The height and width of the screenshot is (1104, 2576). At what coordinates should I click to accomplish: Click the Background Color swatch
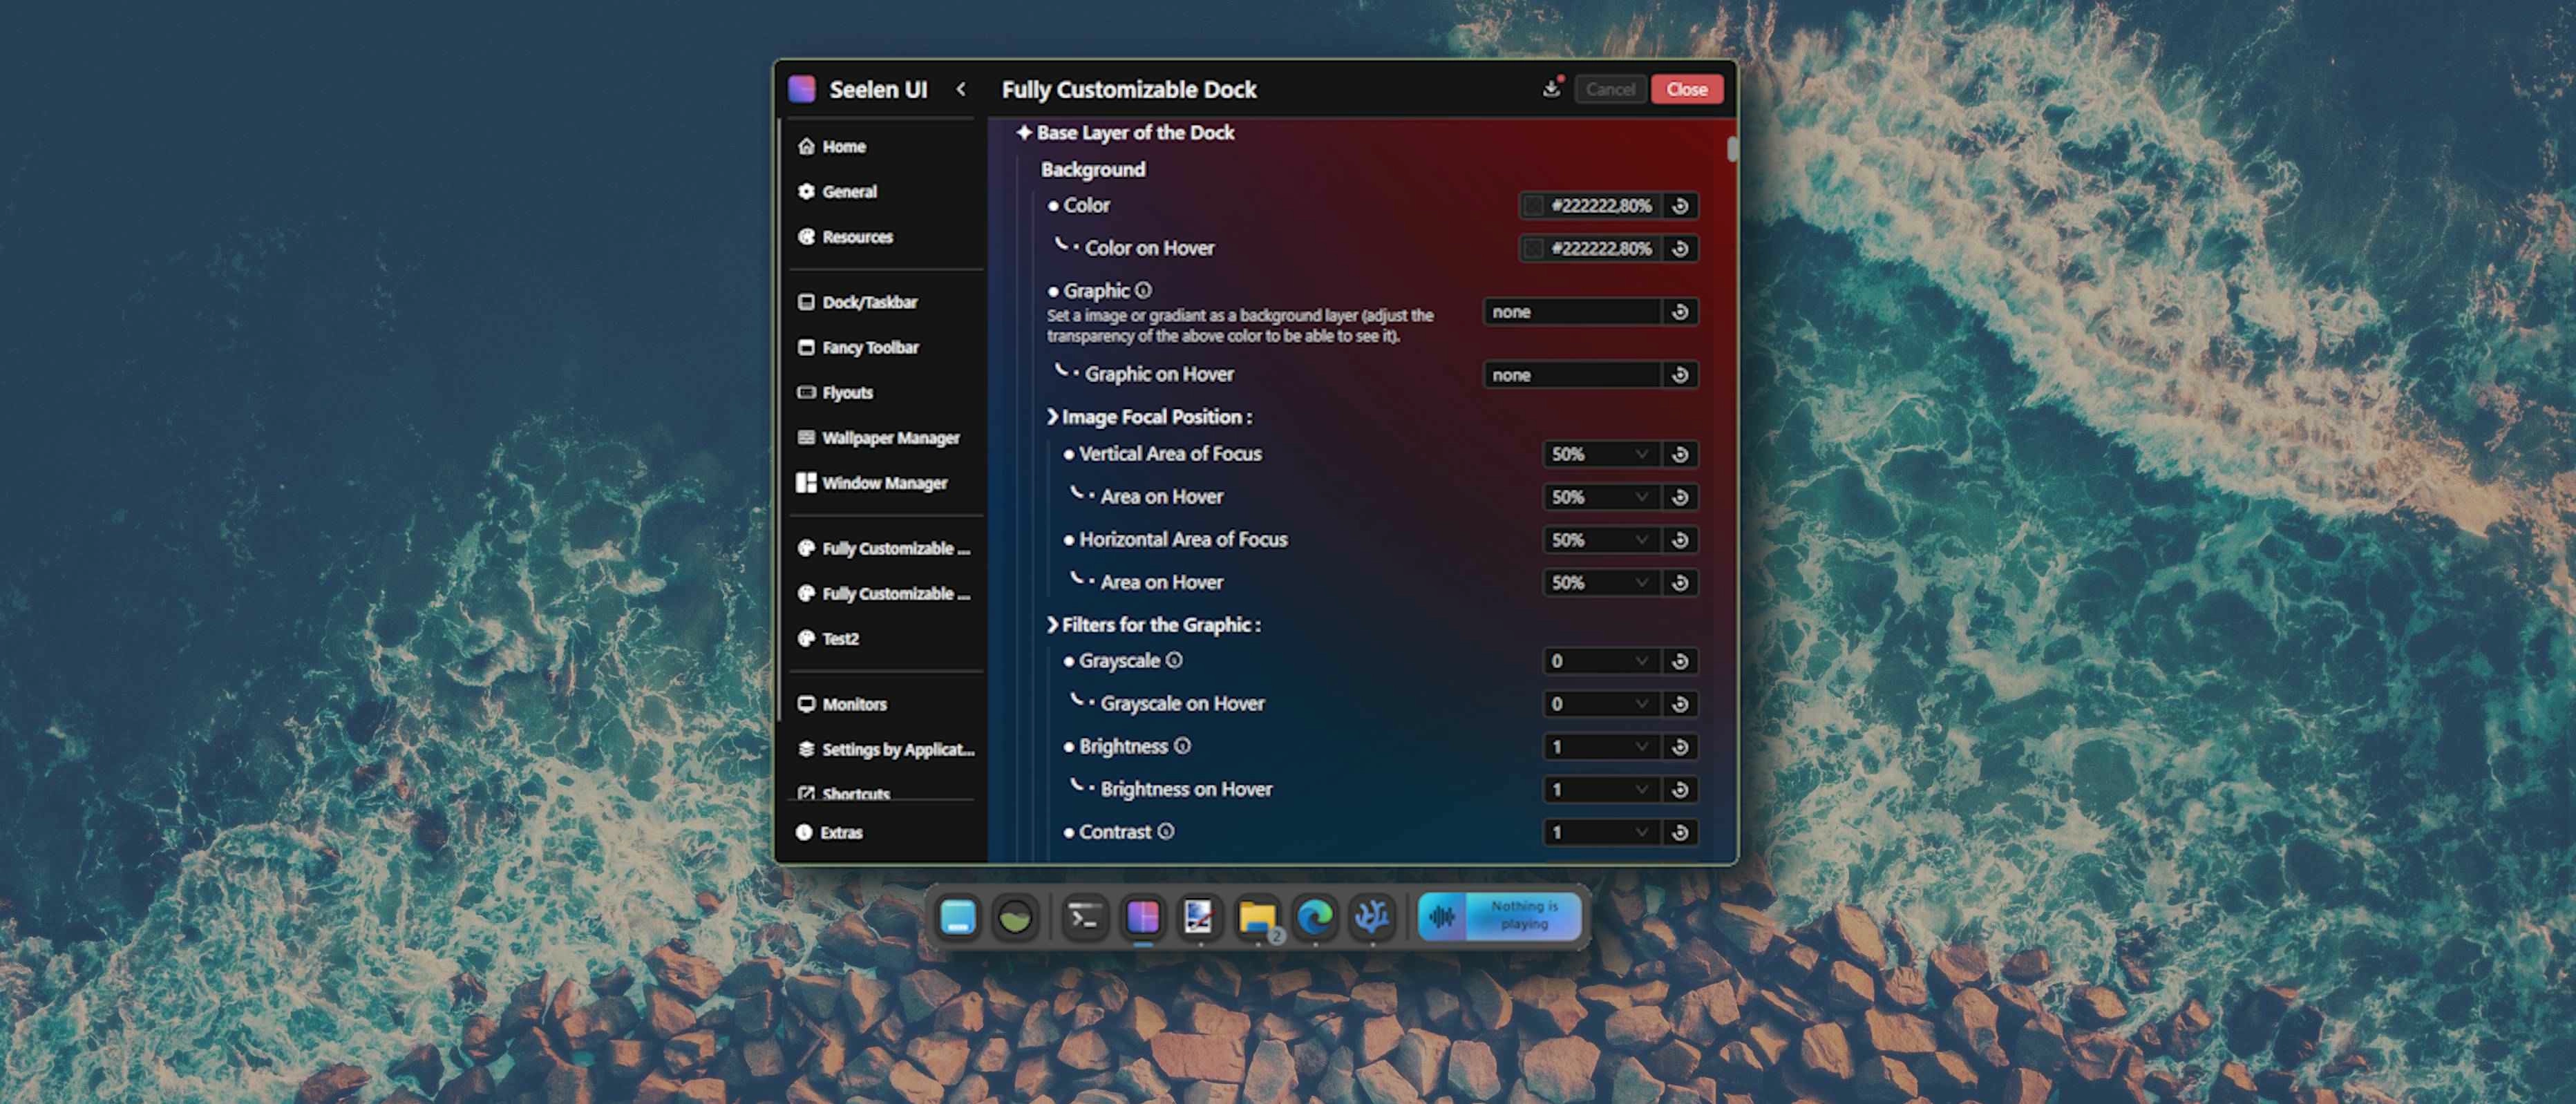click(x=1533, y=206)
